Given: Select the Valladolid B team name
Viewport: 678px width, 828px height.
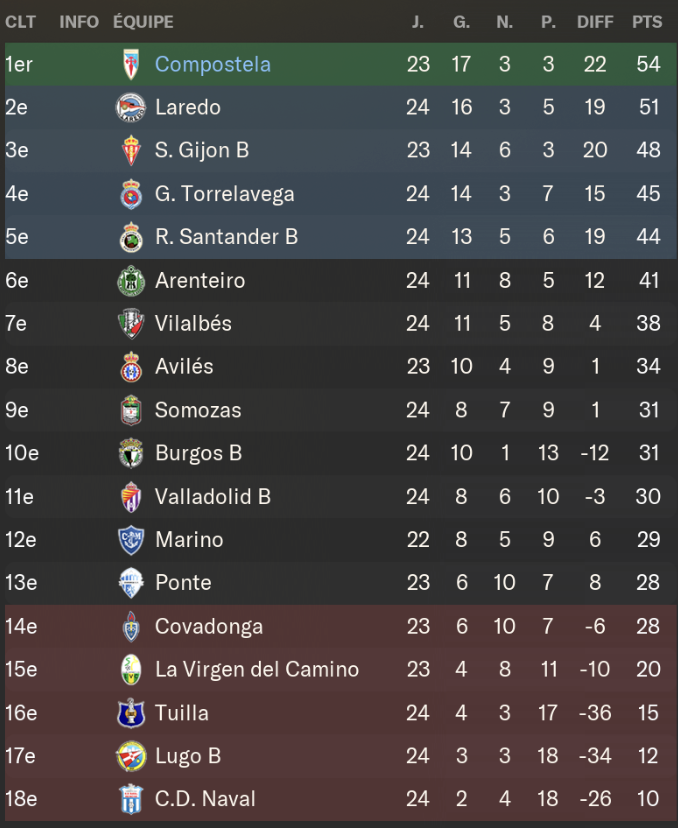Looking at the screenshot, I should pos(213,496).
